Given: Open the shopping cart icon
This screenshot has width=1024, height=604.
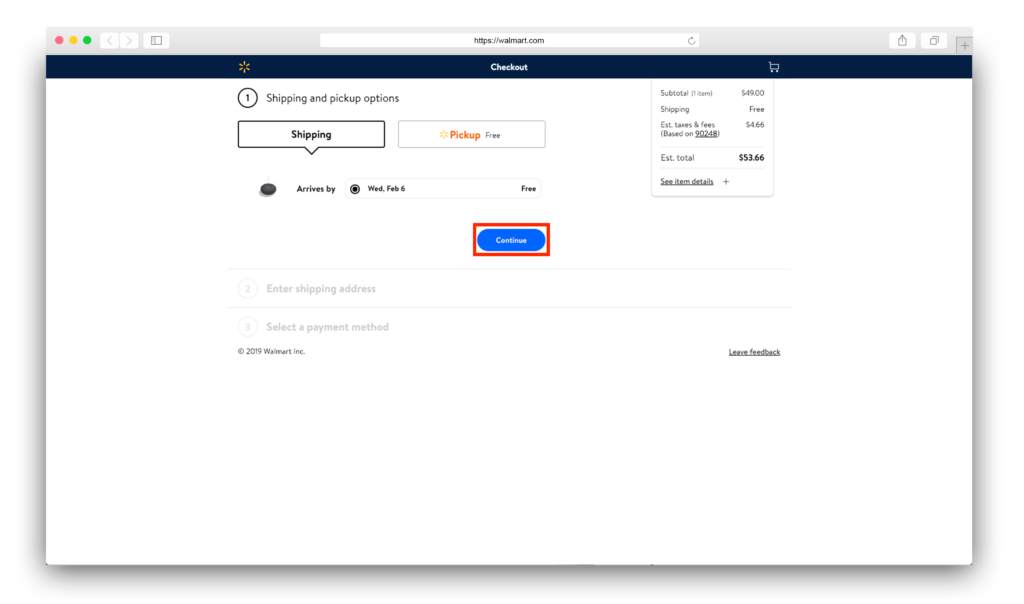Looking at the screenshot, I should tap(774, 67).
